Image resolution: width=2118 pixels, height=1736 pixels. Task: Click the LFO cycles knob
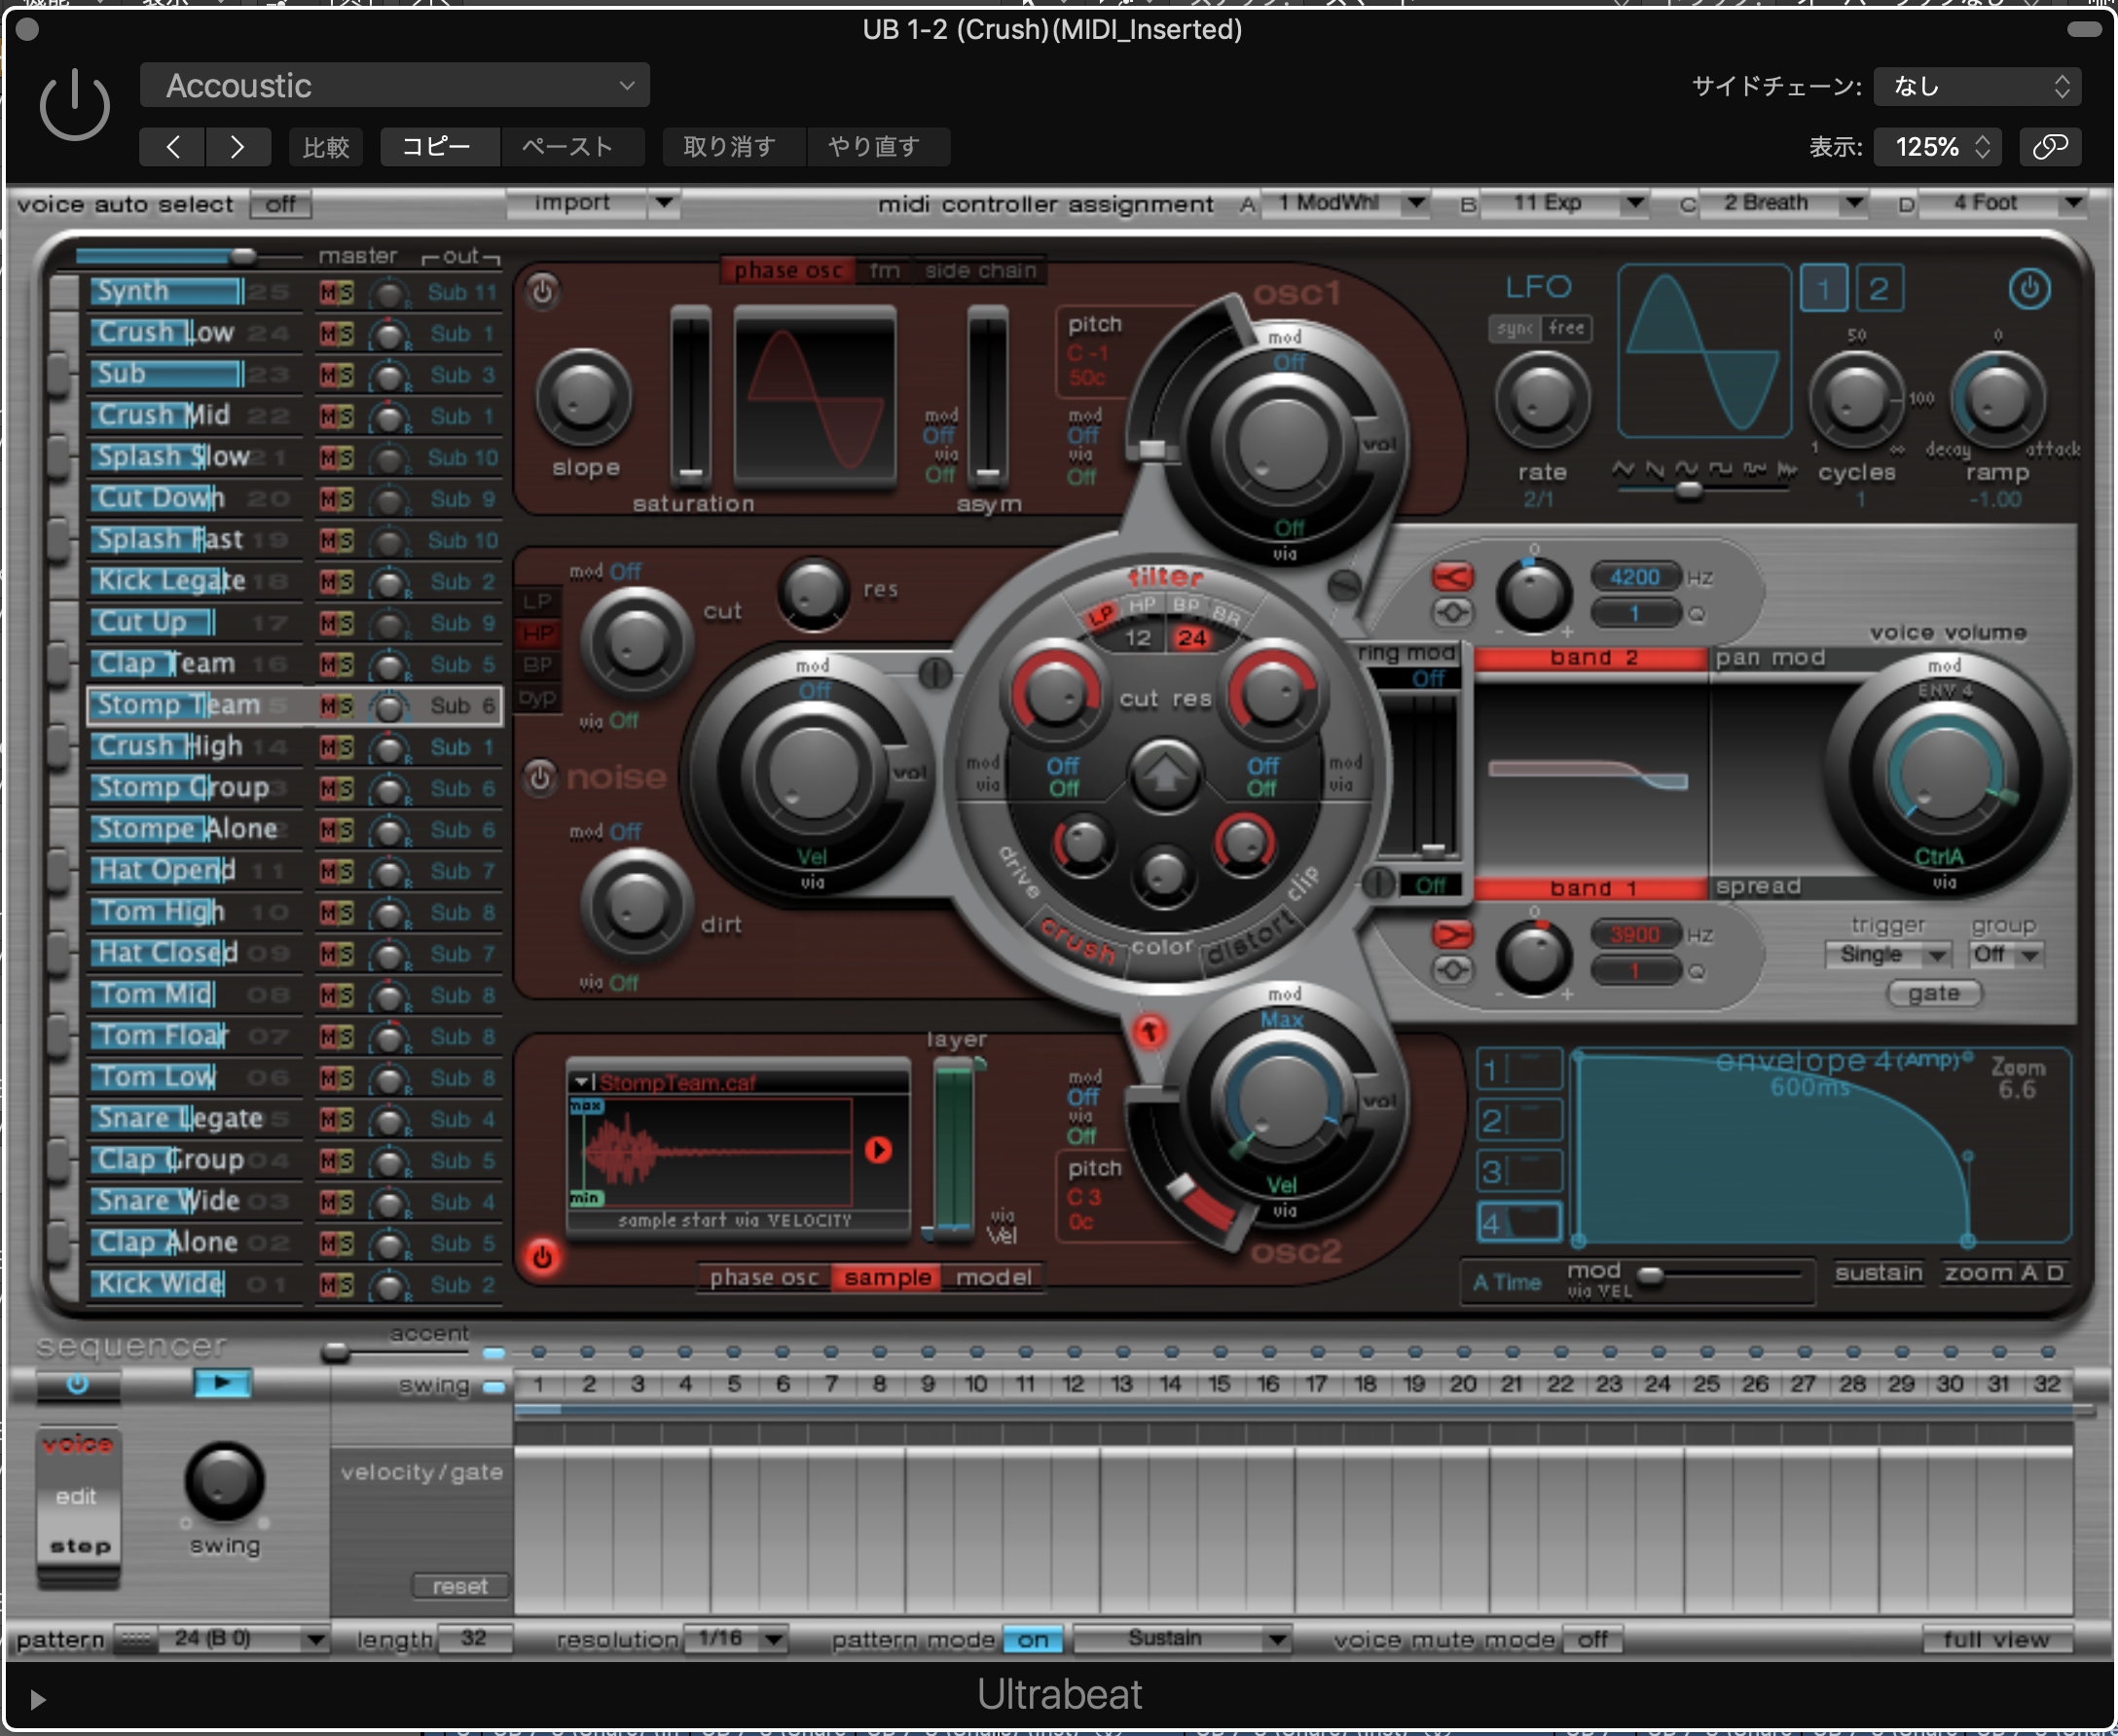1856,400
